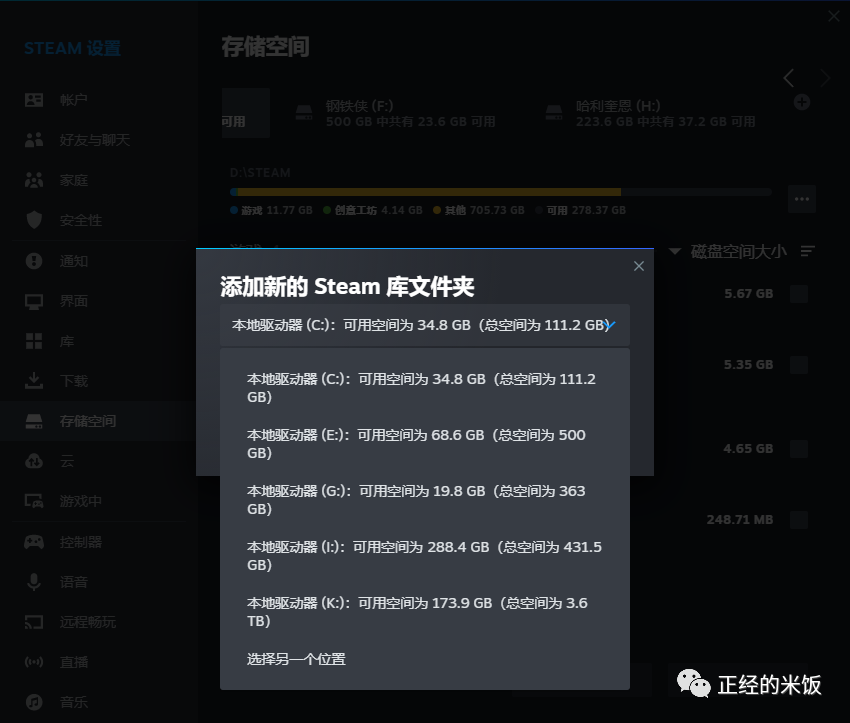Select 选择另一个位置 option
The height and width of the screenshot is (723, 850).
click(x=424, y=659)
